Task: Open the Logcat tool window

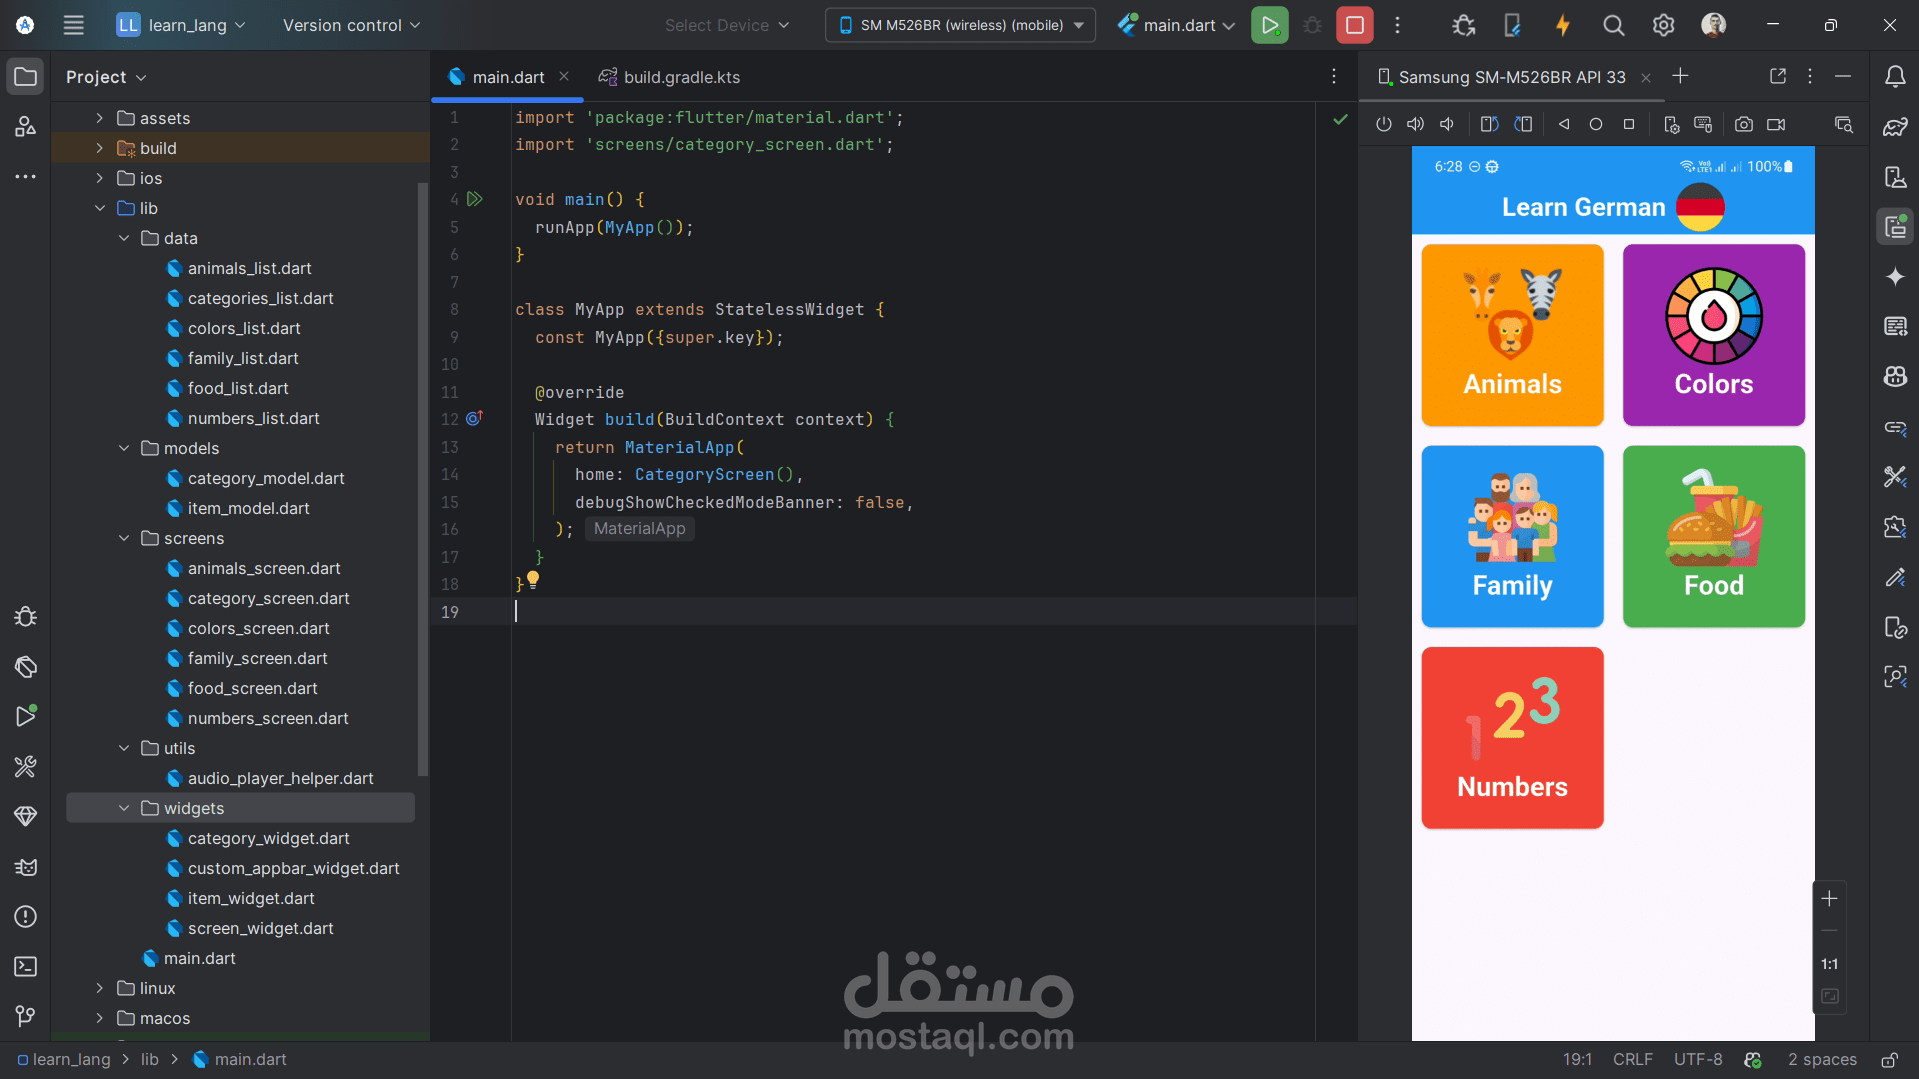Action: 26,867
